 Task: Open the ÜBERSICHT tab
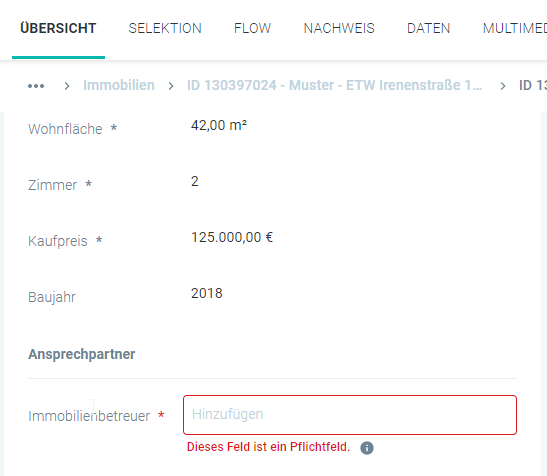58,28
